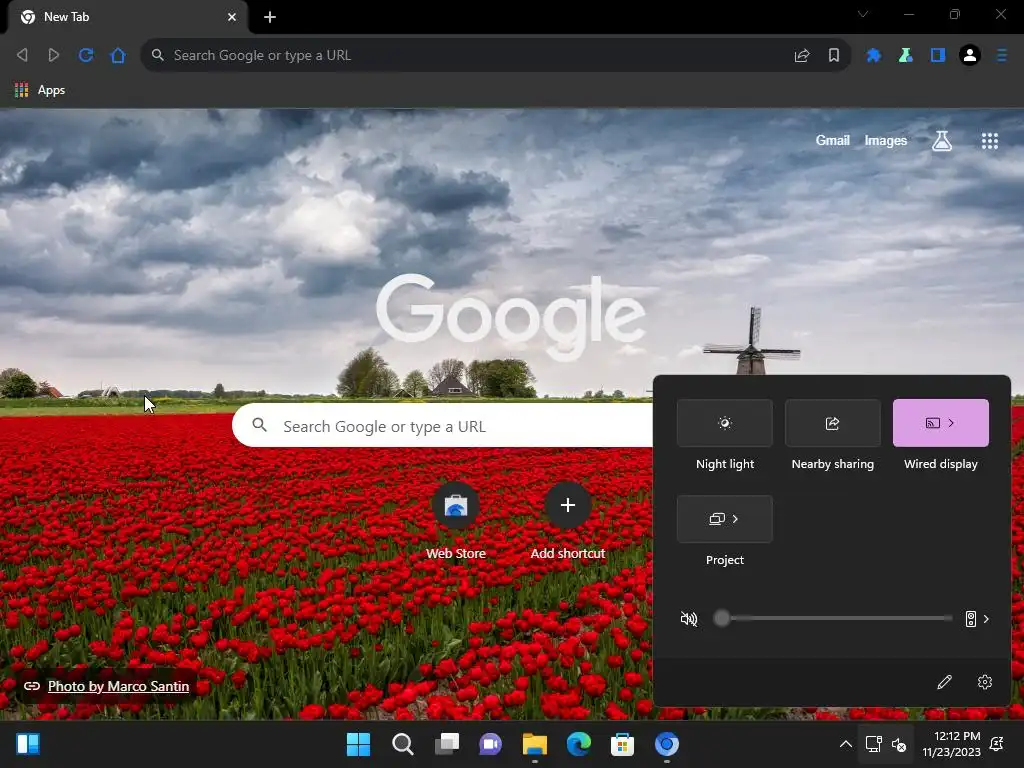Open the clock and calendar flyout

(951, 744)
